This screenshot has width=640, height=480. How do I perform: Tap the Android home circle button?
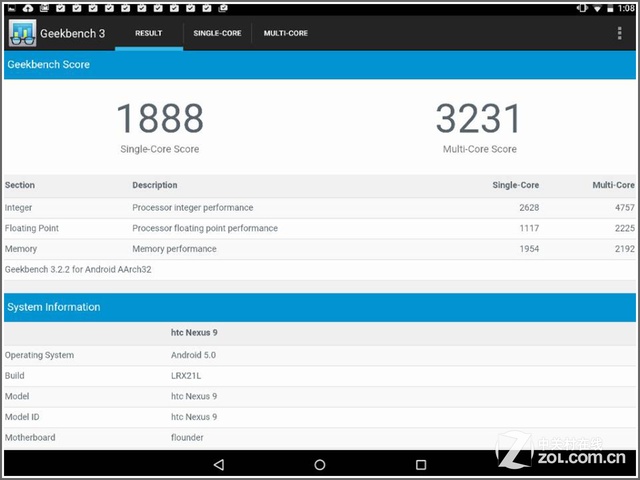320,464
